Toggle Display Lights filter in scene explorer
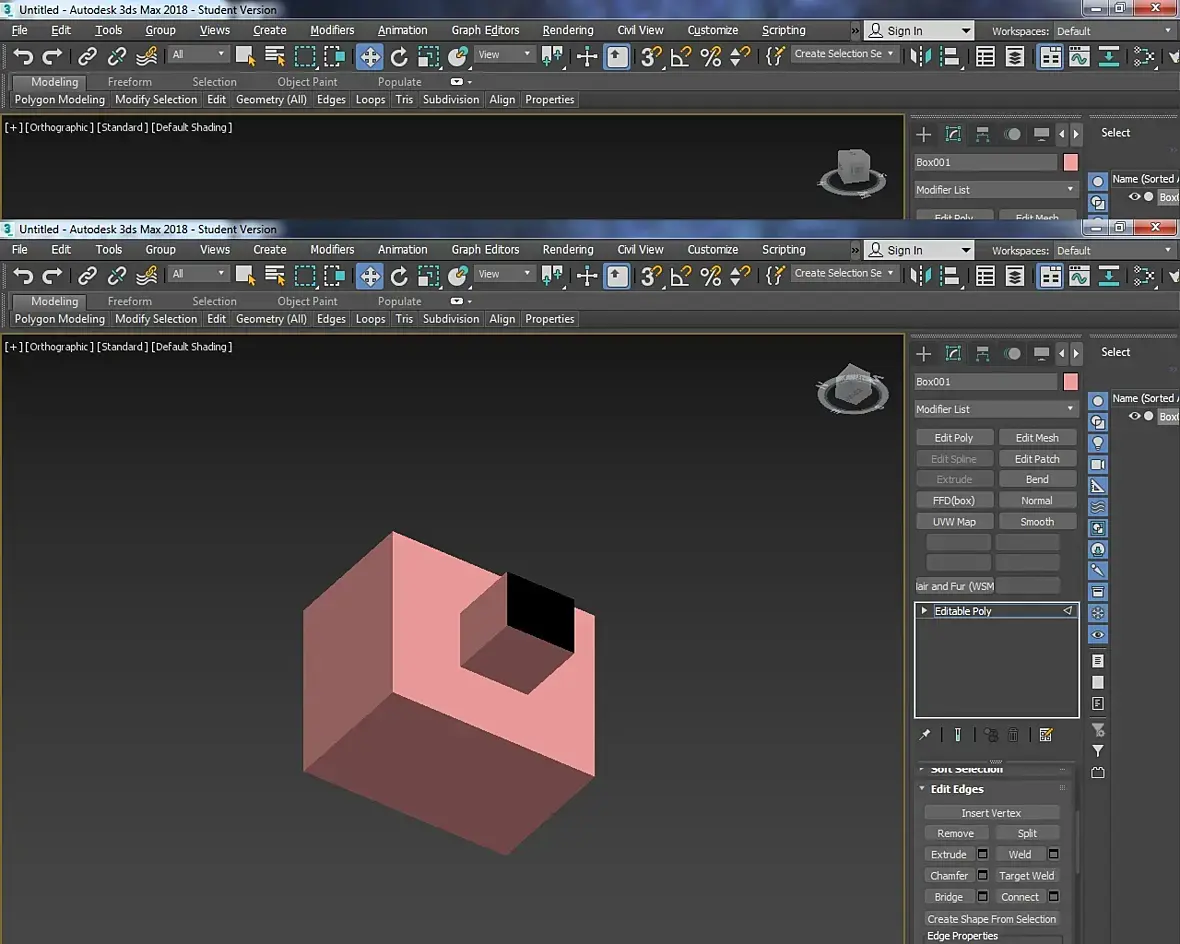The width and height of the screenshot is (1180, 944). 1098,443
